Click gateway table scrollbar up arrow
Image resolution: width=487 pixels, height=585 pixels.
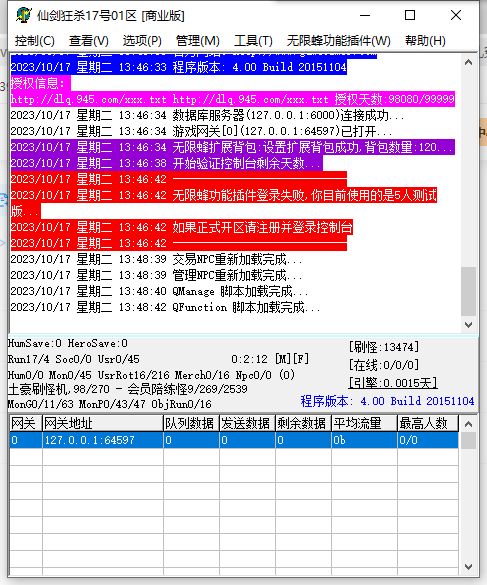[468, 424]
